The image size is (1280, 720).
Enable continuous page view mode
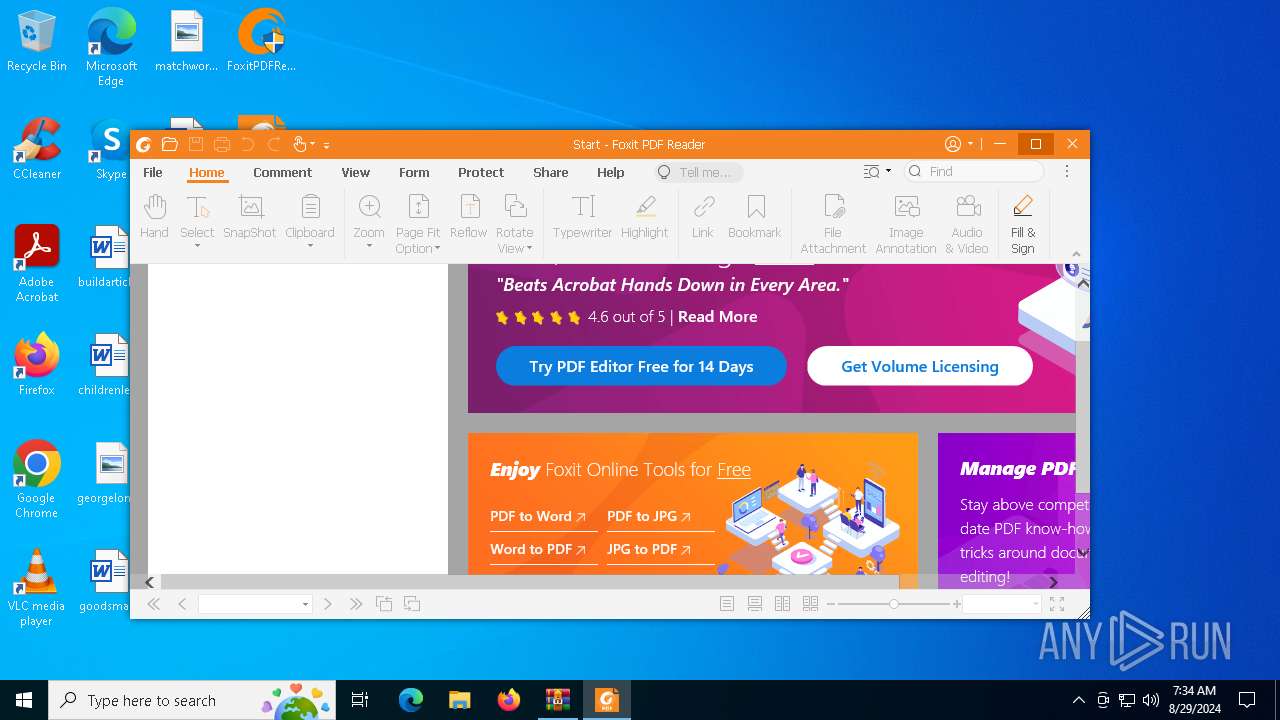pos(755,604)
